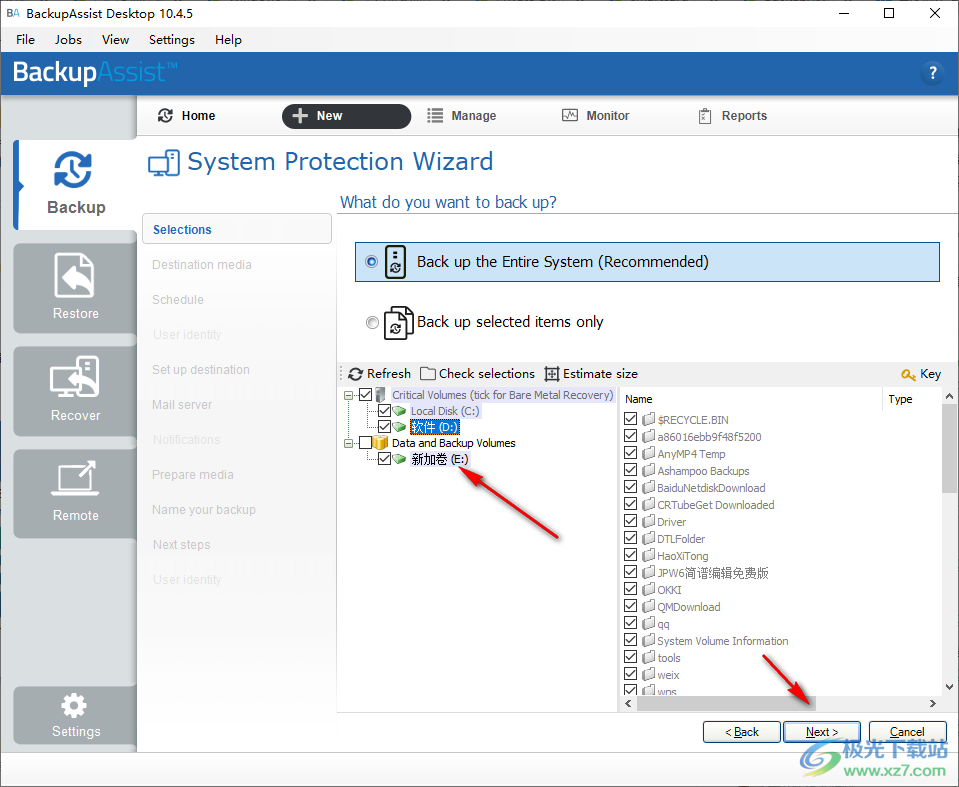959x787 pixels.
Task: Click the Data and Backup Volumes icon
Action: tap(380, 443)
